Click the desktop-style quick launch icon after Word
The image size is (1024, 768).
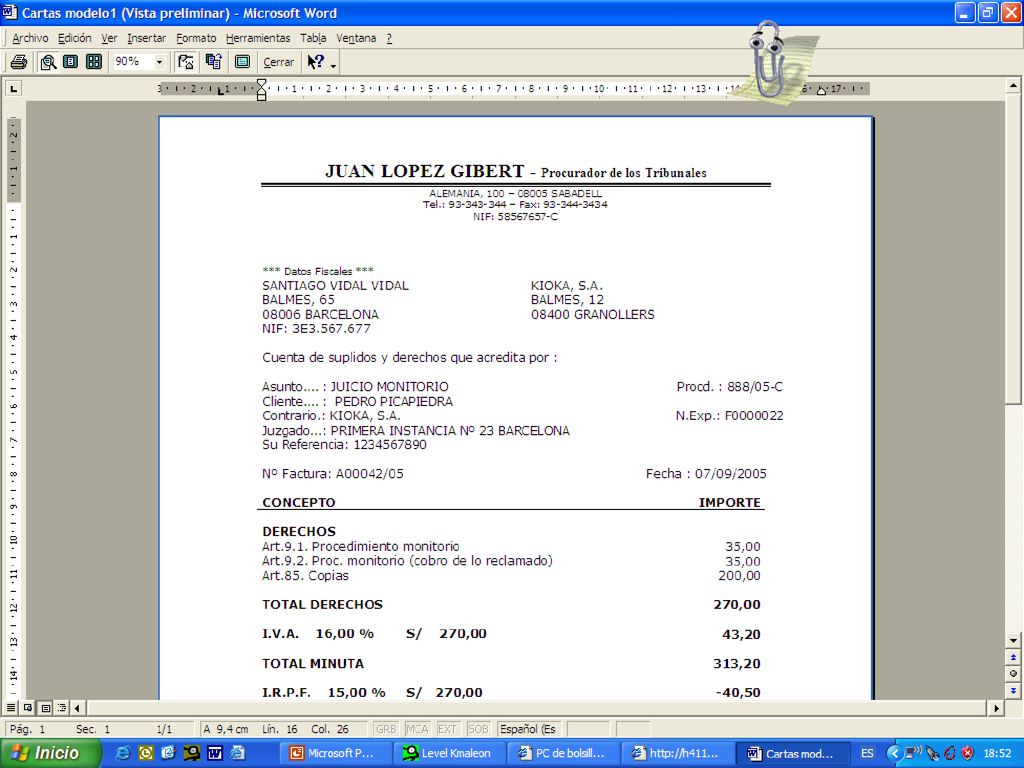click(x=237, y=753)
